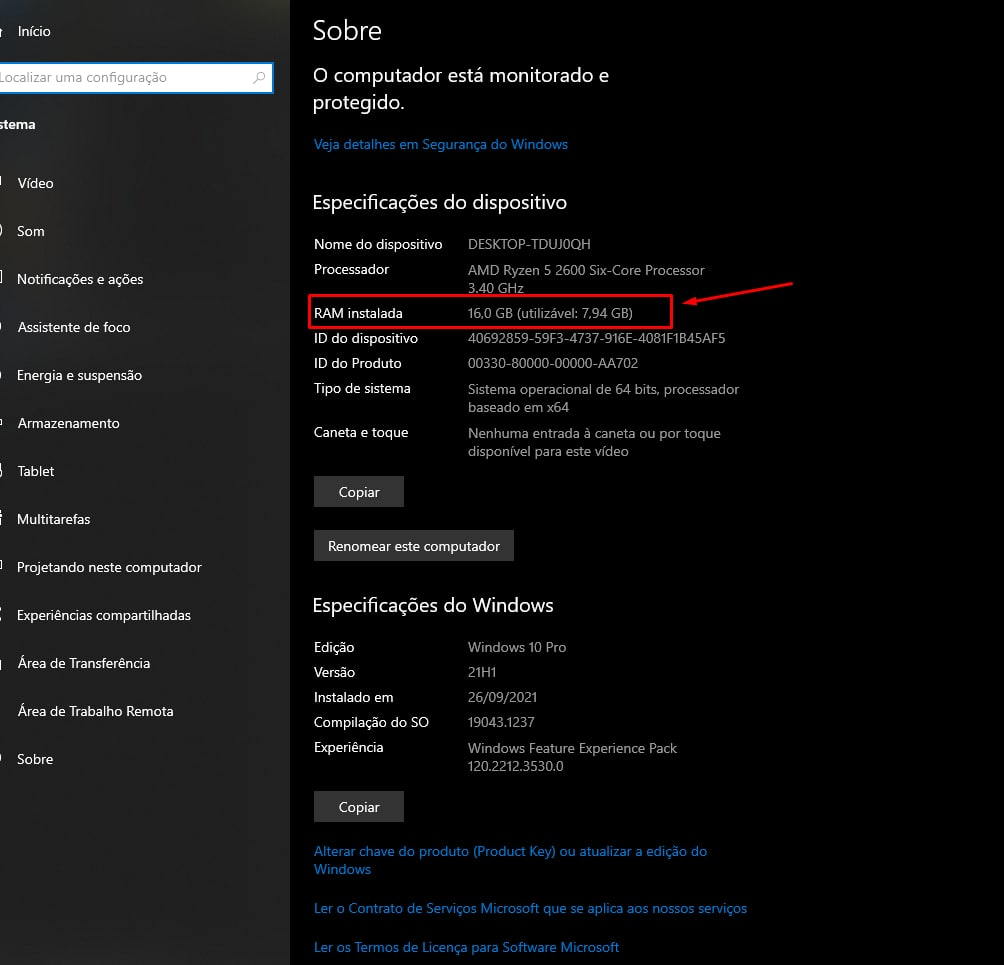1004x965 pixels.
Task: Click 'Renomear este computador' button
Action: click(414, 546)
